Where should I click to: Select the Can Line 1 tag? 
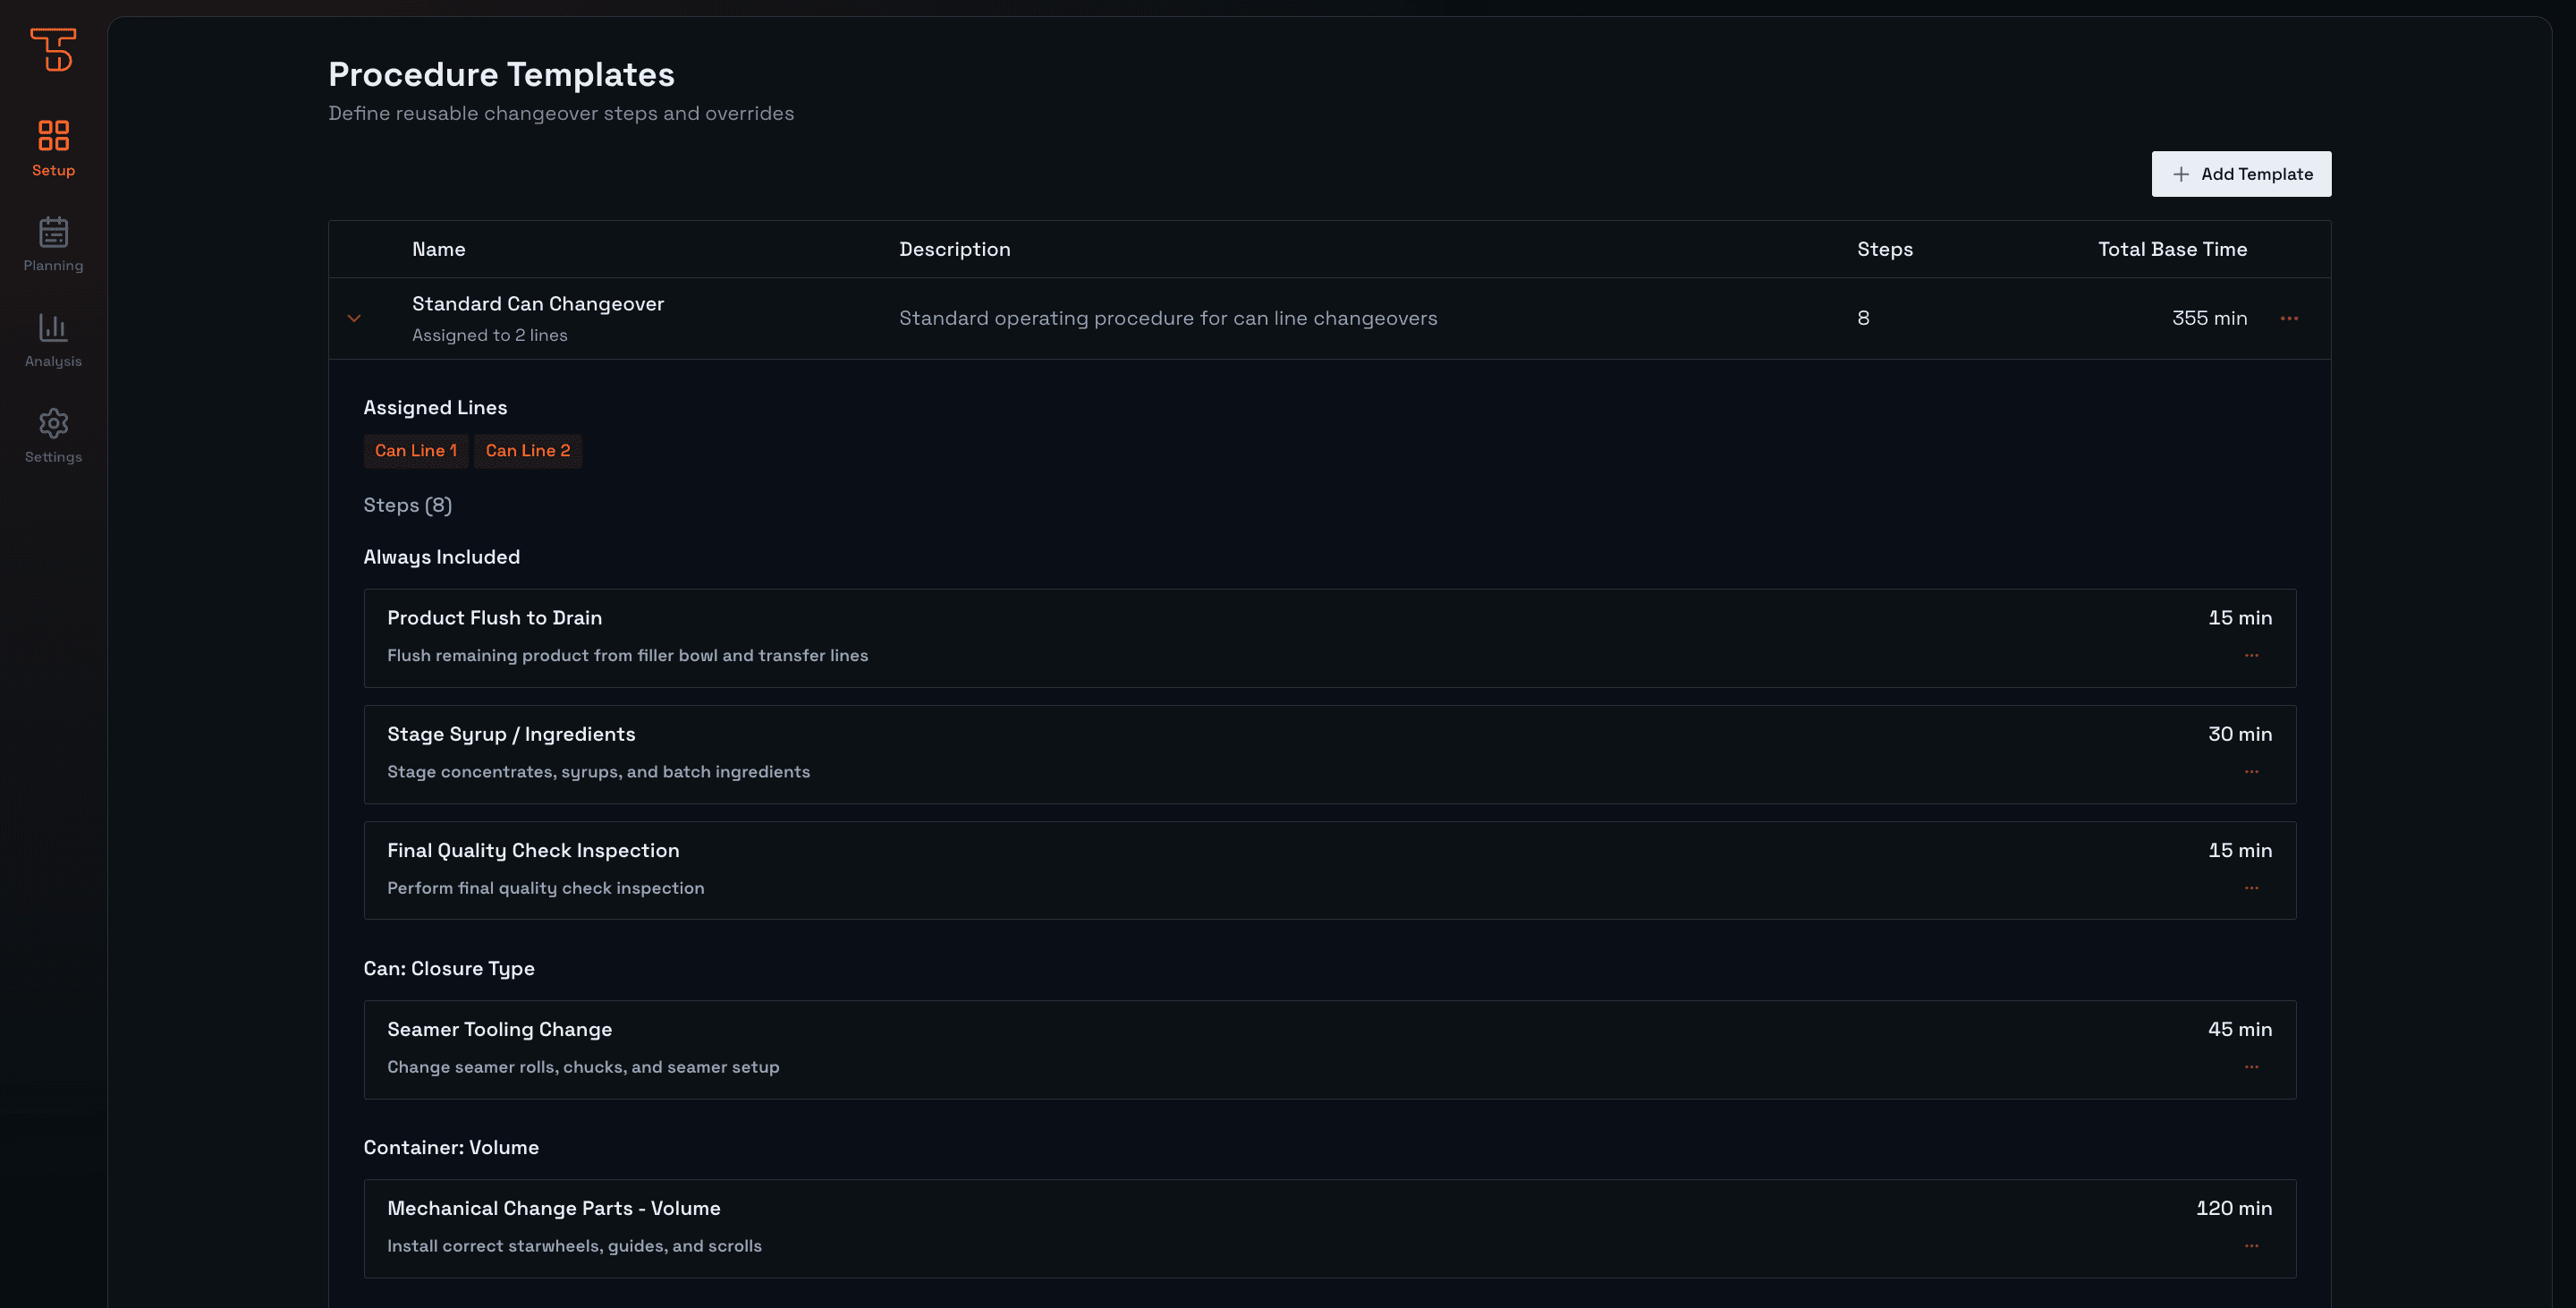click(415, 451)
